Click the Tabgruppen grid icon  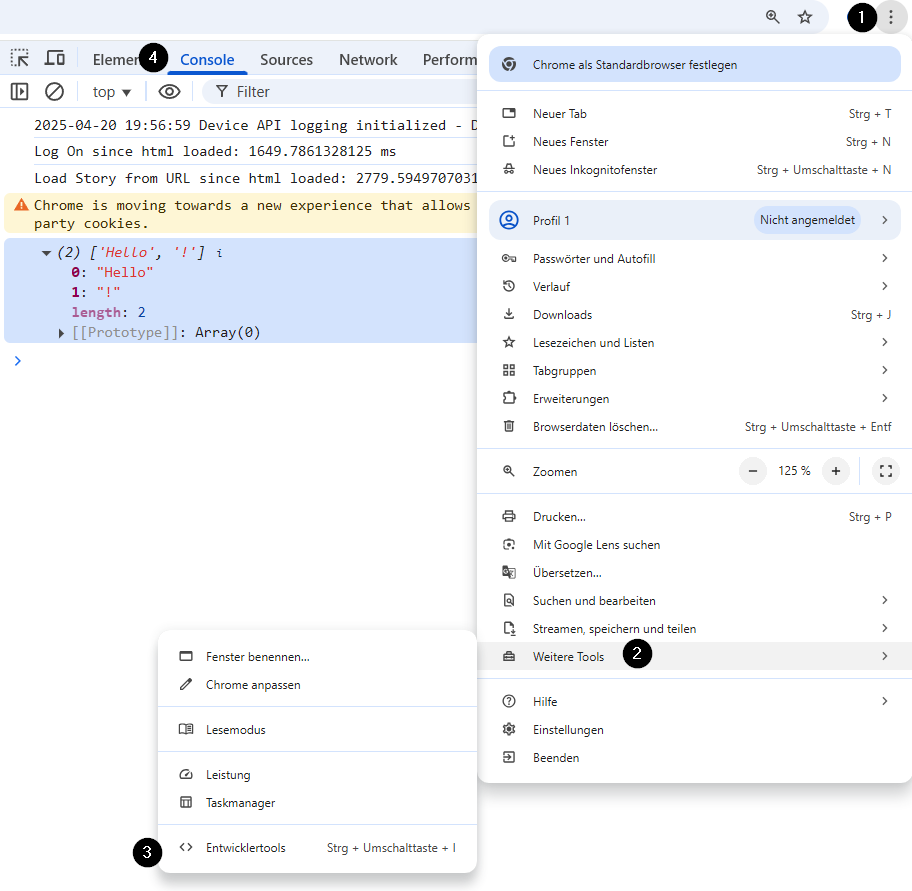point(509,370)
